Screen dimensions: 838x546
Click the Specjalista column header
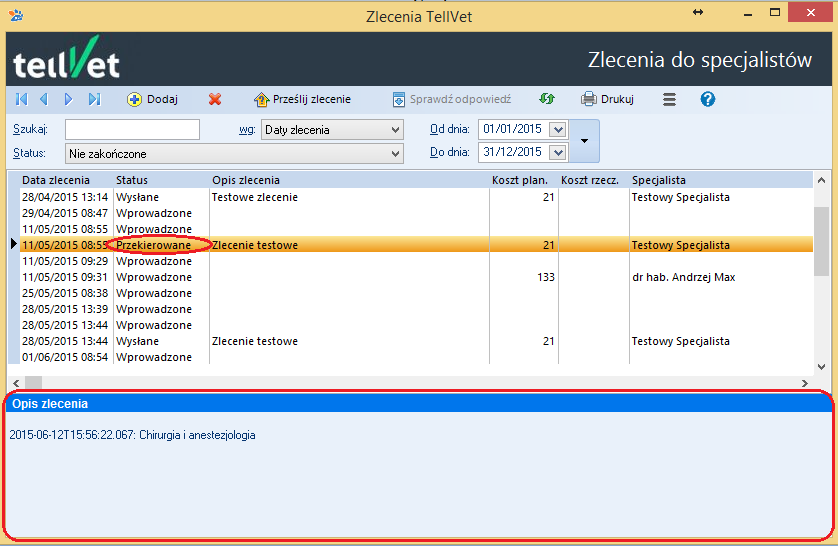pos(658,180)
